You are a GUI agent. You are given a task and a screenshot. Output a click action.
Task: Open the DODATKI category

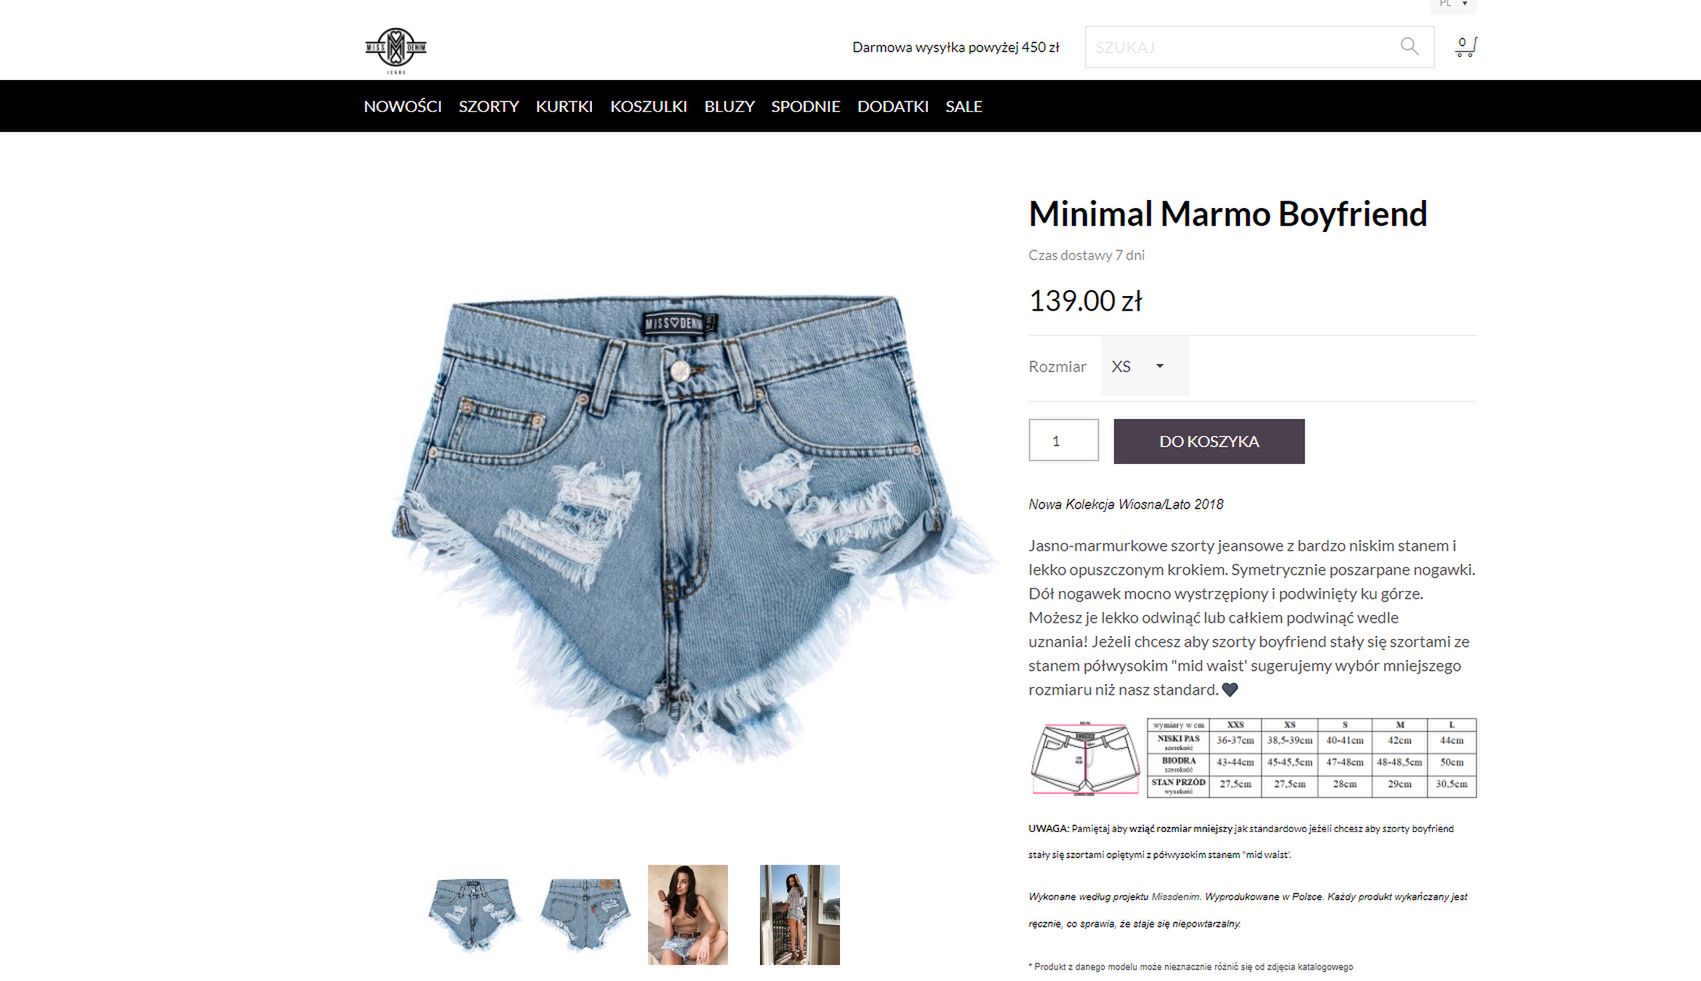892,106
